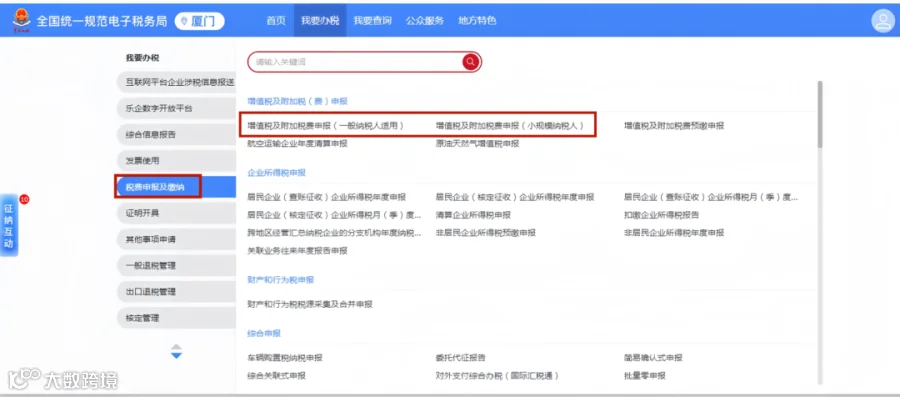Screen dimensions: 900x397
Task: Open 原油天然气增值税申报 link
Action: pos(478,144)
